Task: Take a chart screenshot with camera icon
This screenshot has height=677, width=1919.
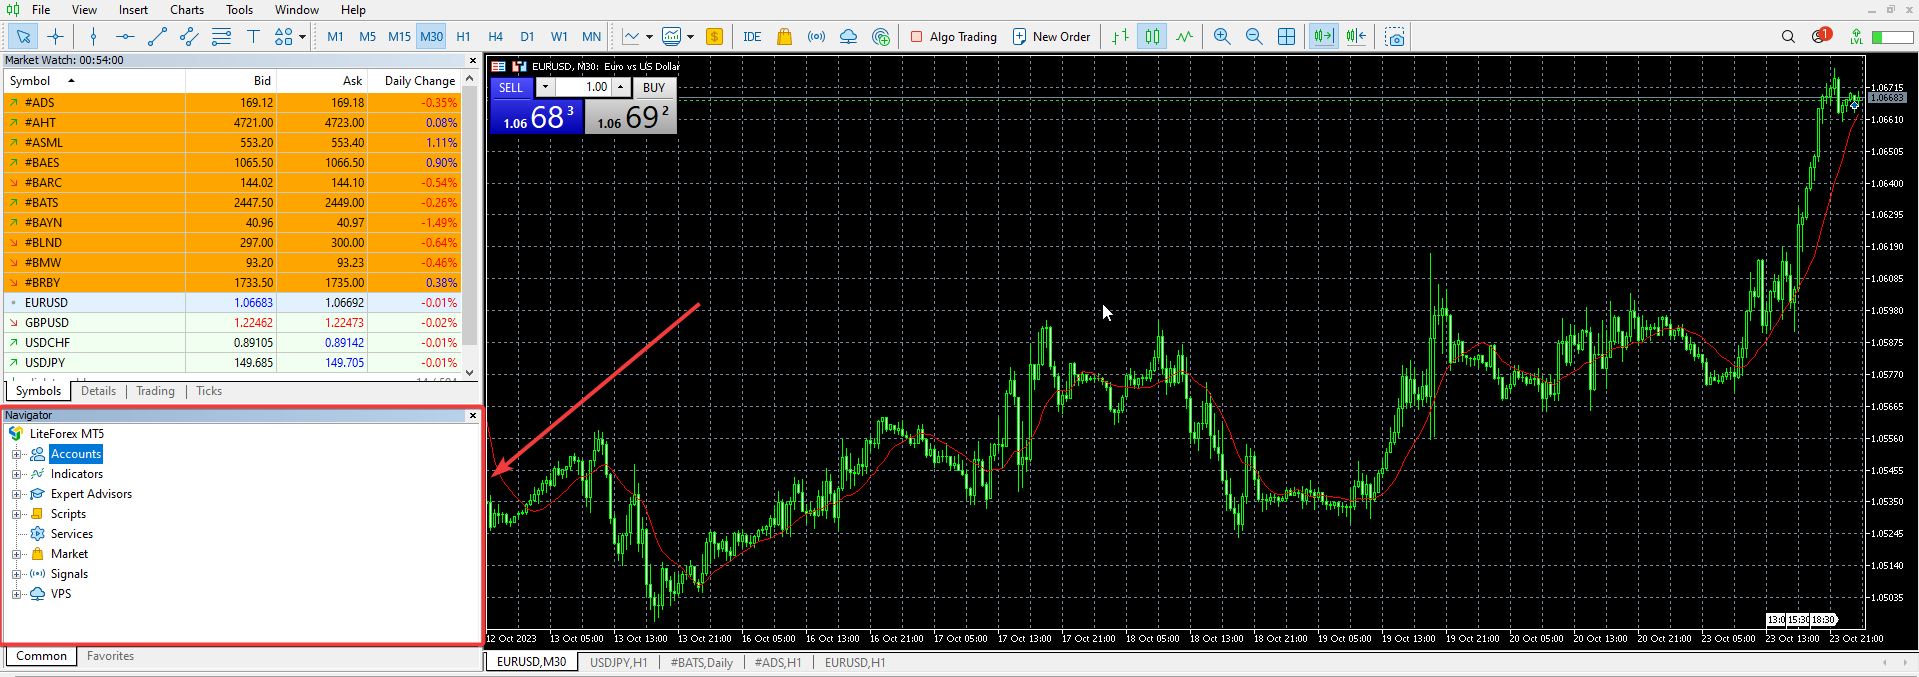Action: (x=1395, y=37)
